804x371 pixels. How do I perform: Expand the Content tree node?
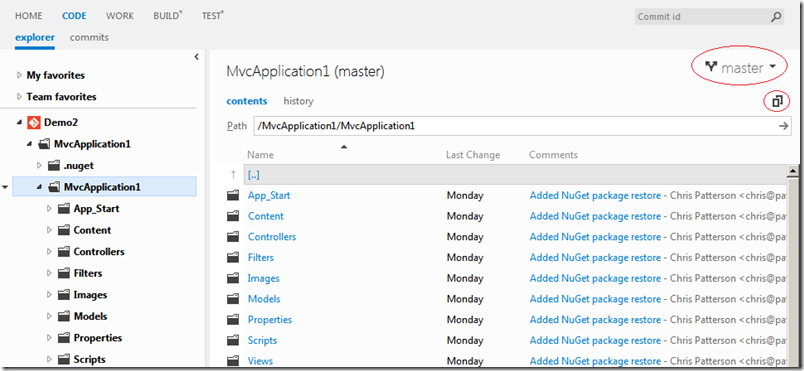pyautogui.click(x=49, y=230)
